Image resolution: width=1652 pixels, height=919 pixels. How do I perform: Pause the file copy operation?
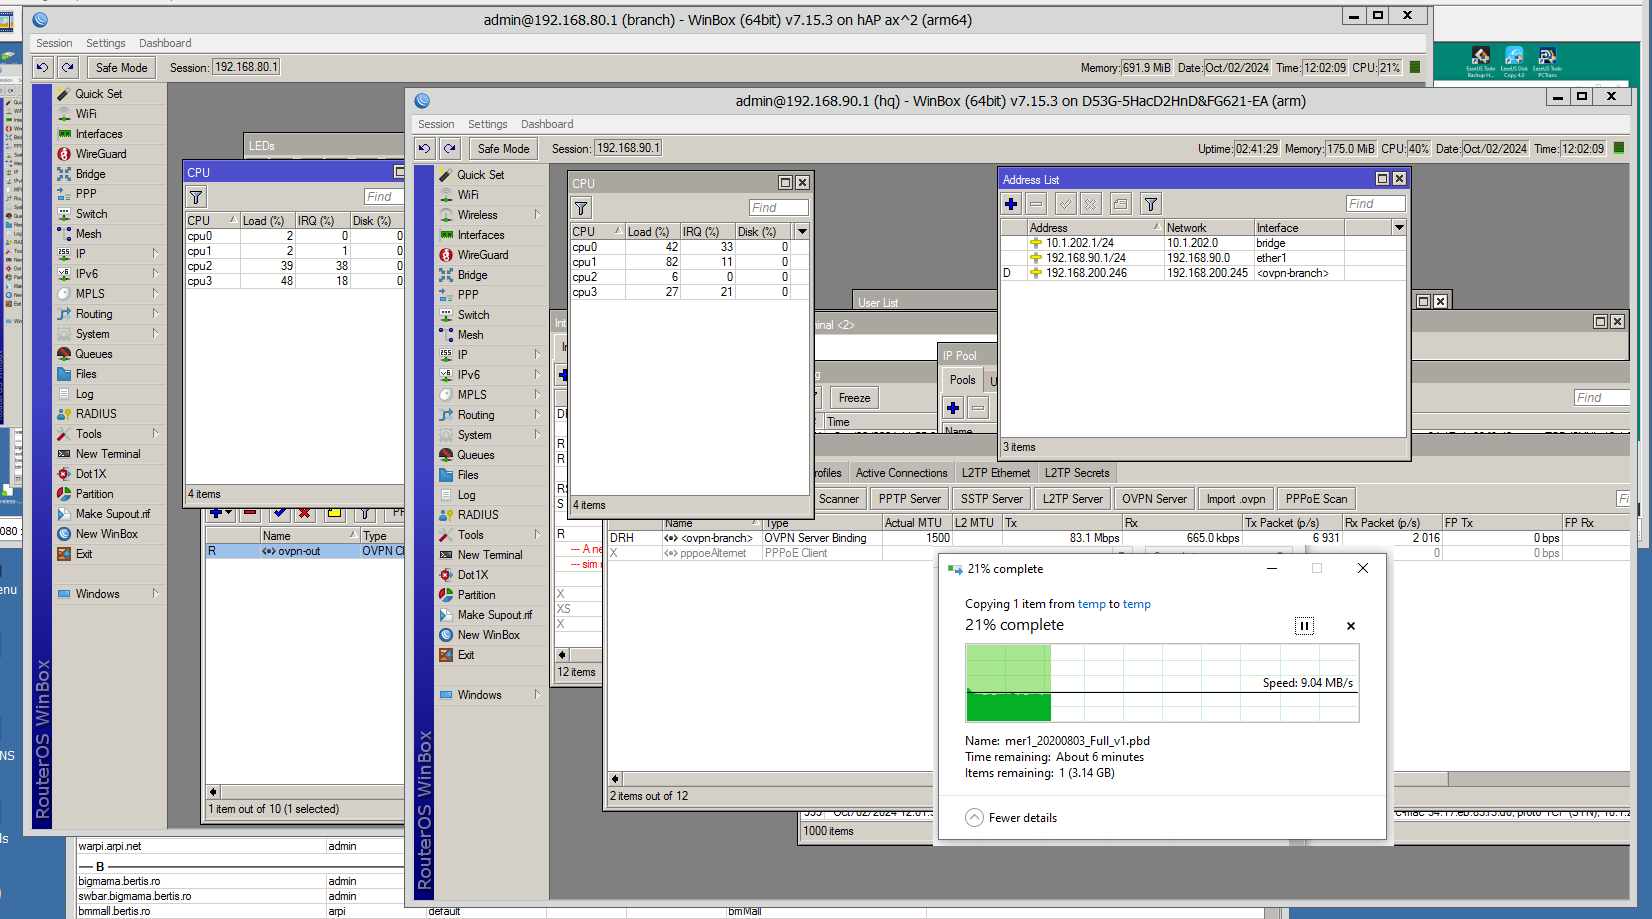pyautogui.click(x=1304, y=626)
